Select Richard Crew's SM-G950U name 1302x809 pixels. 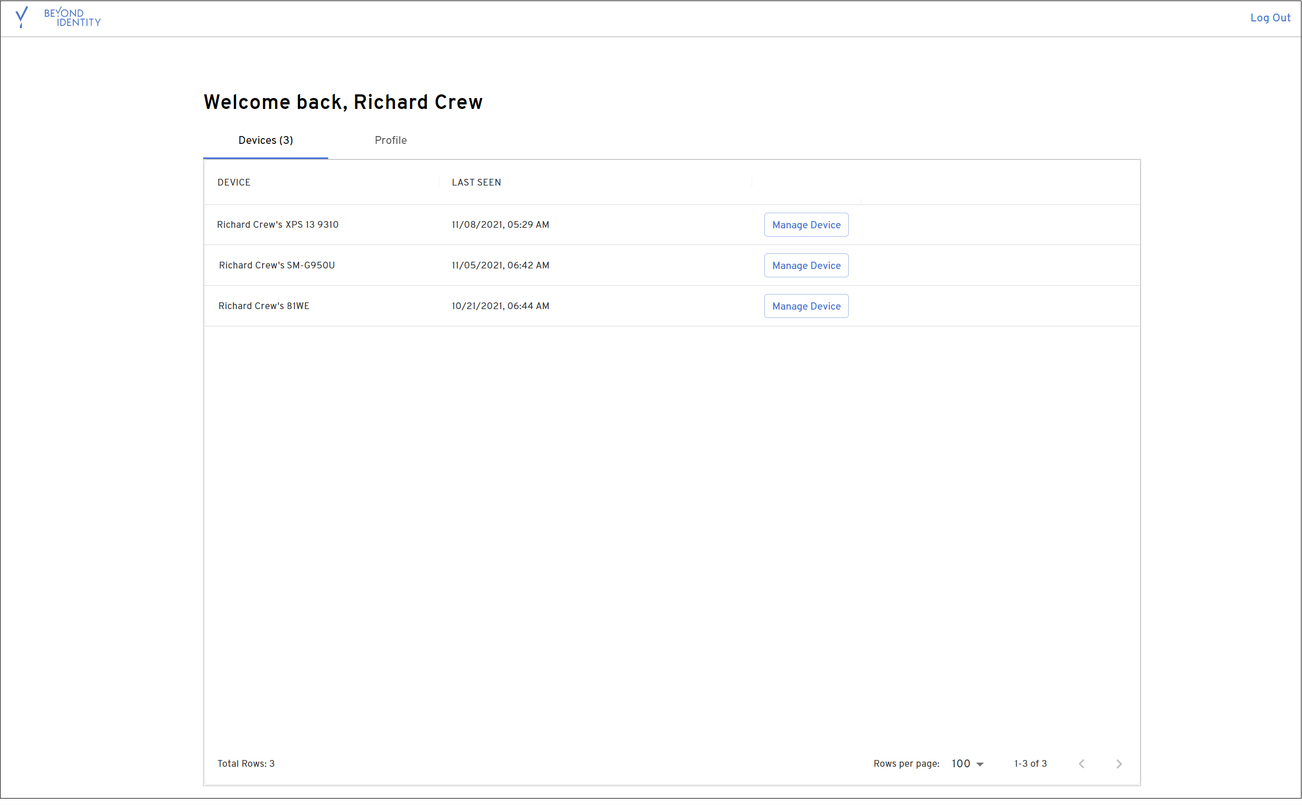tap(276, 266)
